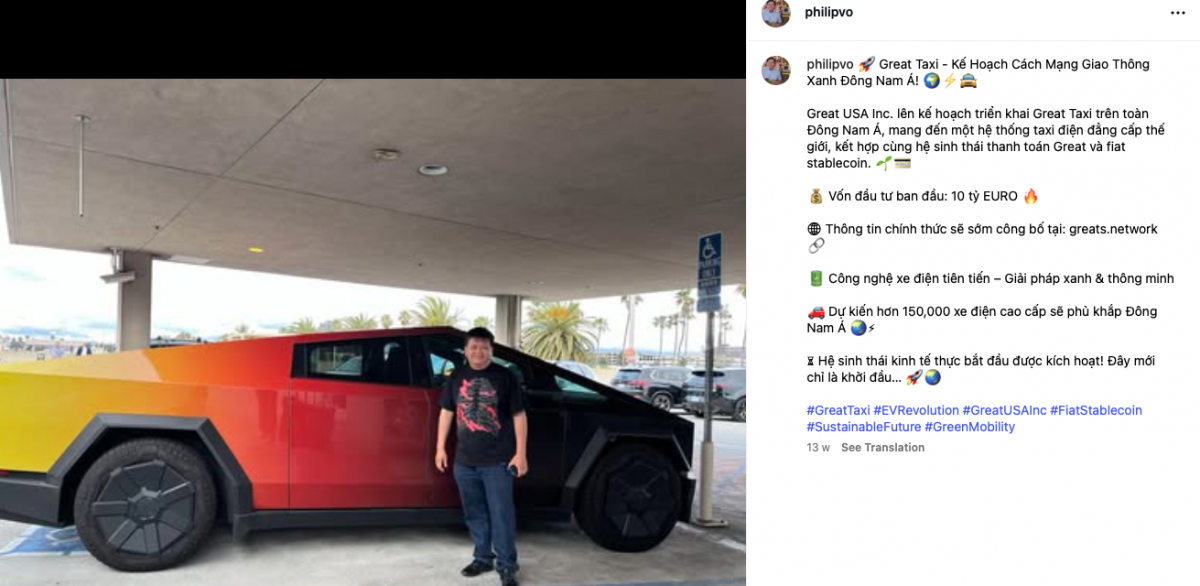The width and height of the screenshot is (1200, 586).
Task: Click the avatar beside the caption
Action: tap(777, 70)
